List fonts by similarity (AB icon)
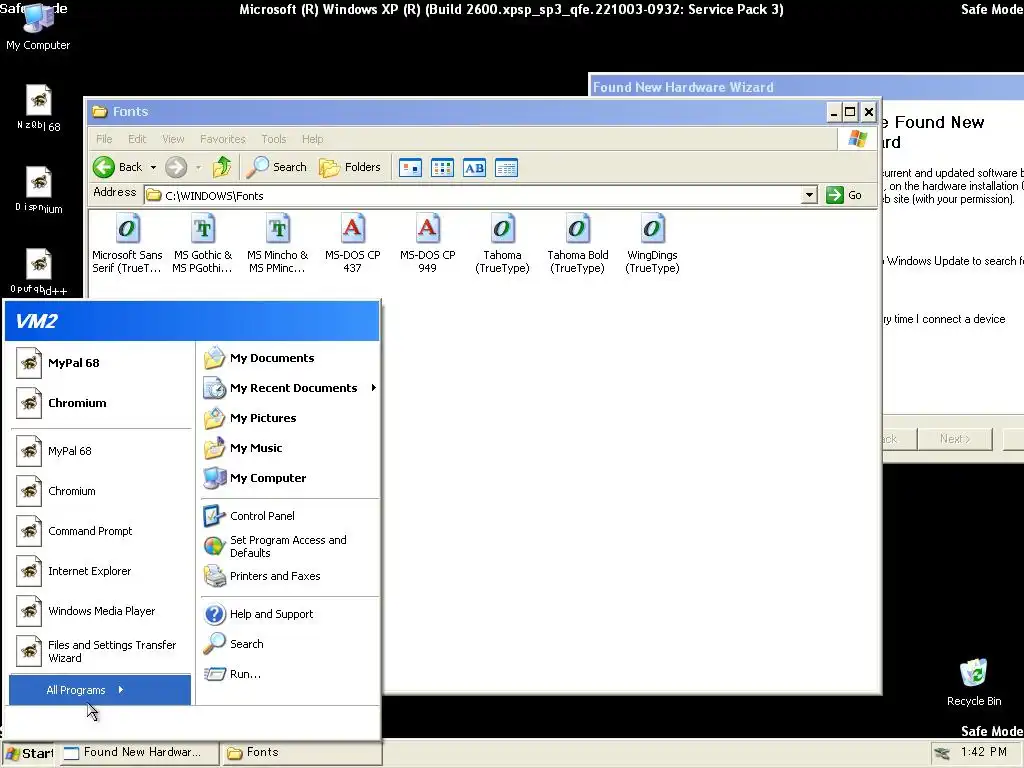Image resolution: width=1024 pixels, height=768 pixels. click(x=474, y=168)
